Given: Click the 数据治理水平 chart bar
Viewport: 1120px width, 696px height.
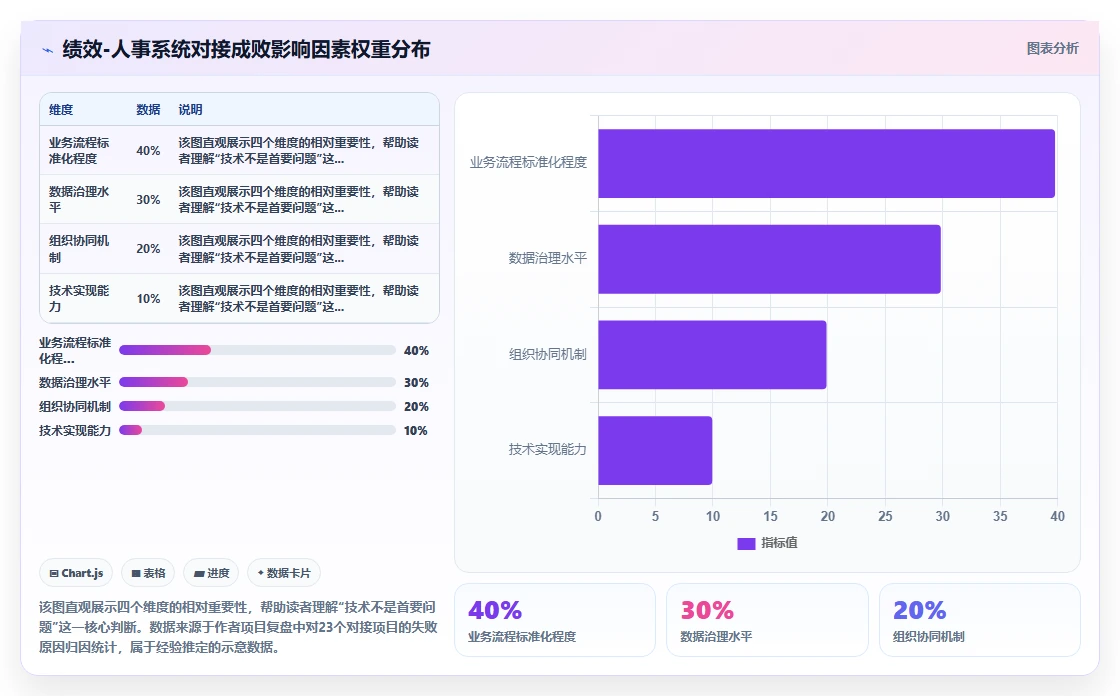Looking at the screenshot, I should click(x=769, y=259).
